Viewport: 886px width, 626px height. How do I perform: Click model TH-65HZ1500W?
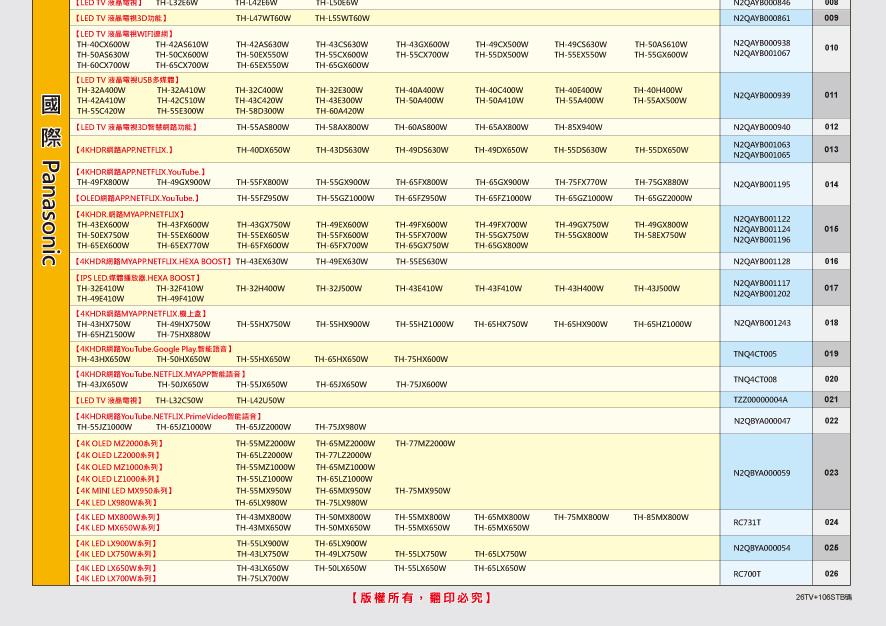(x=106, y=334)
